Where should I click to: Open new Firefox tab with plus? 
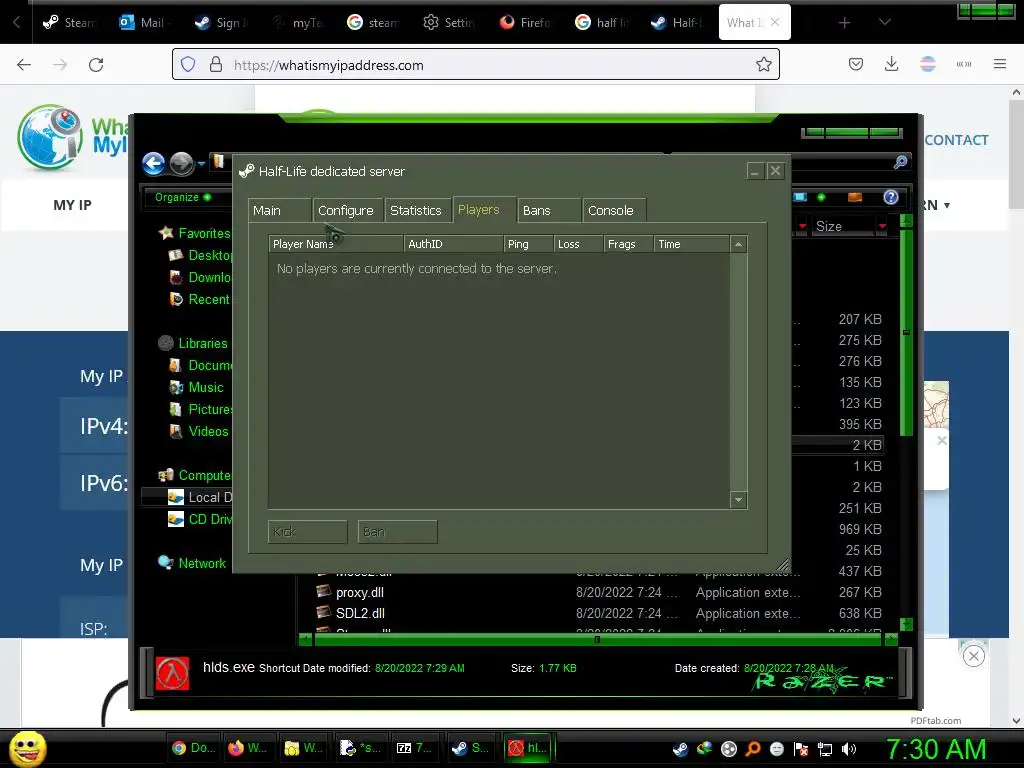click(844, 23)
